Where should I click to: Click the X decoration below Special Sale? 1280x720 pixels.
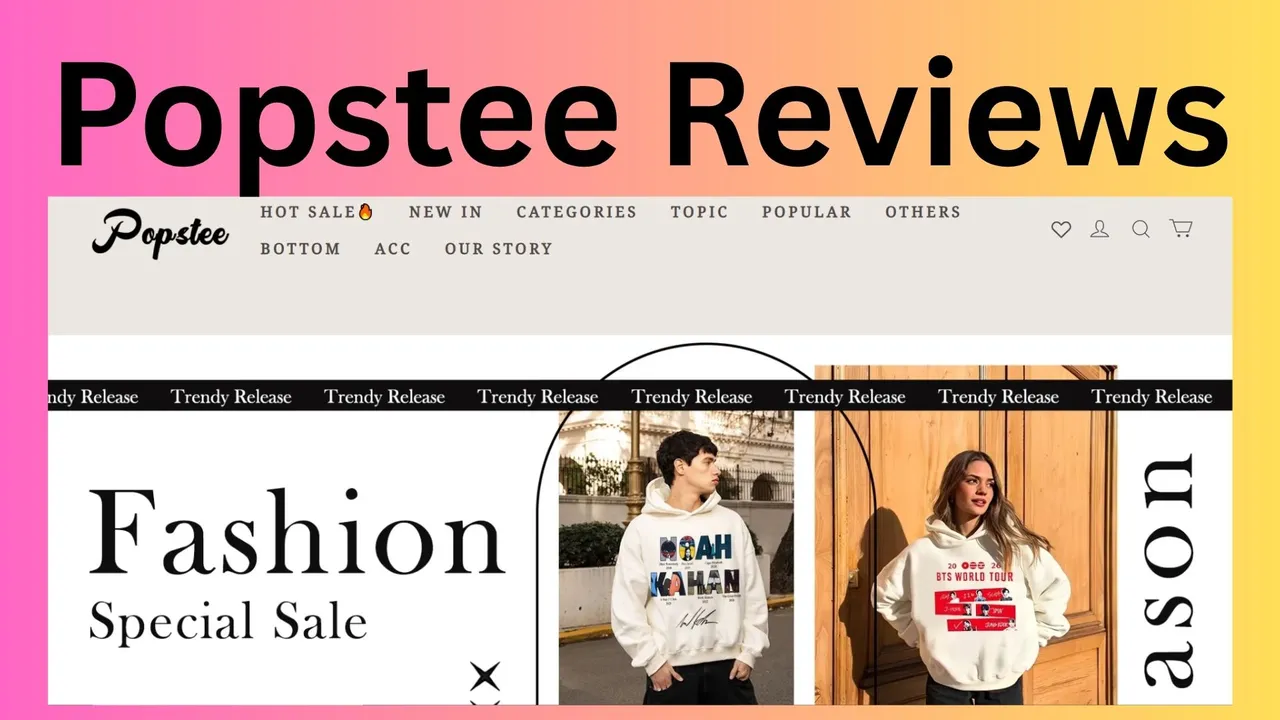[485, 677]
